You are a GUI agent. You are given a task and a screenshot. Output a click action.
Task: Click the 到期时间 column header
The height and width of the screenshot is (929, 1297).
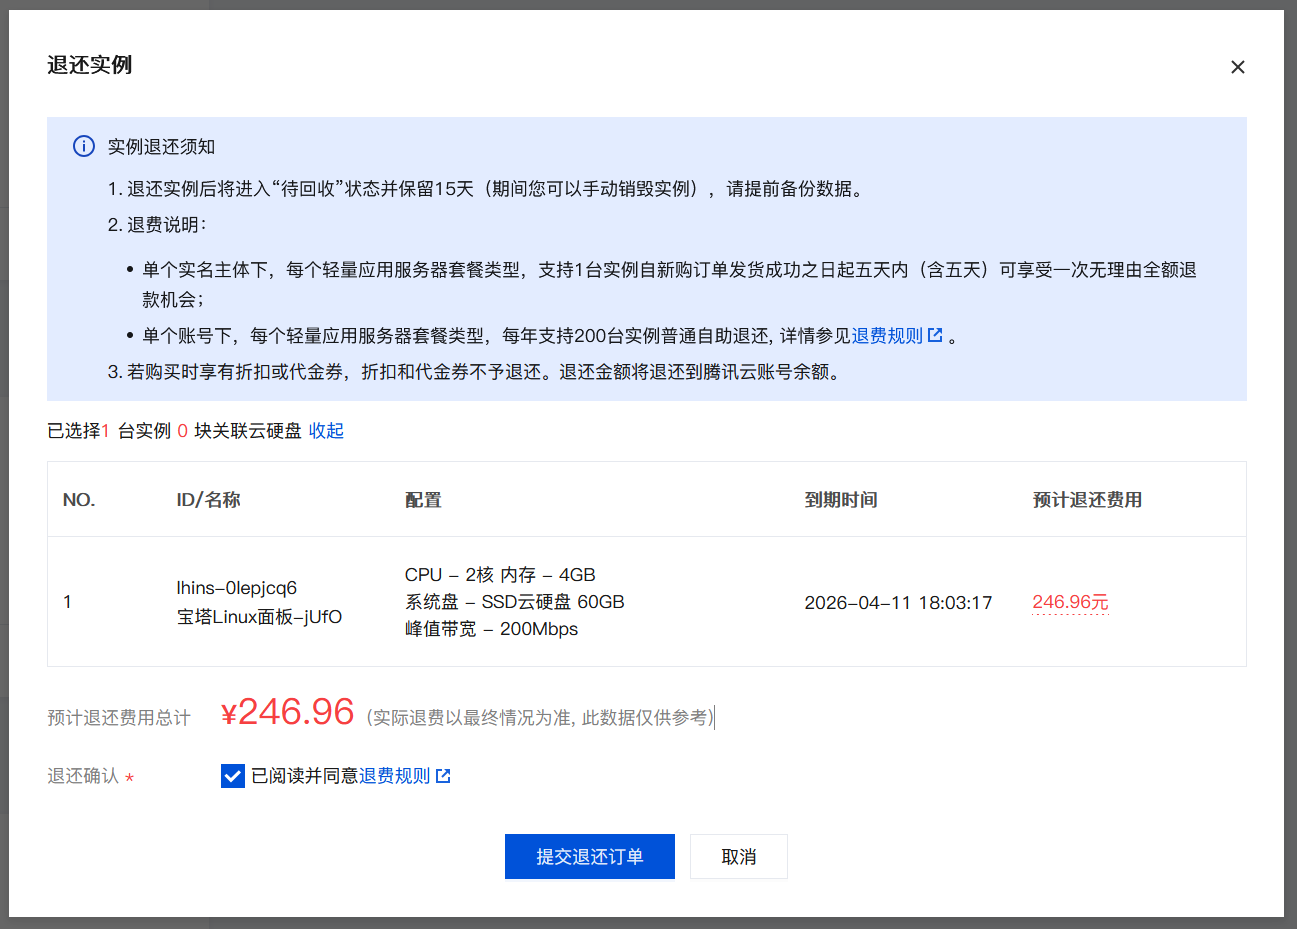pyautogui.click(x=841, y=499)
